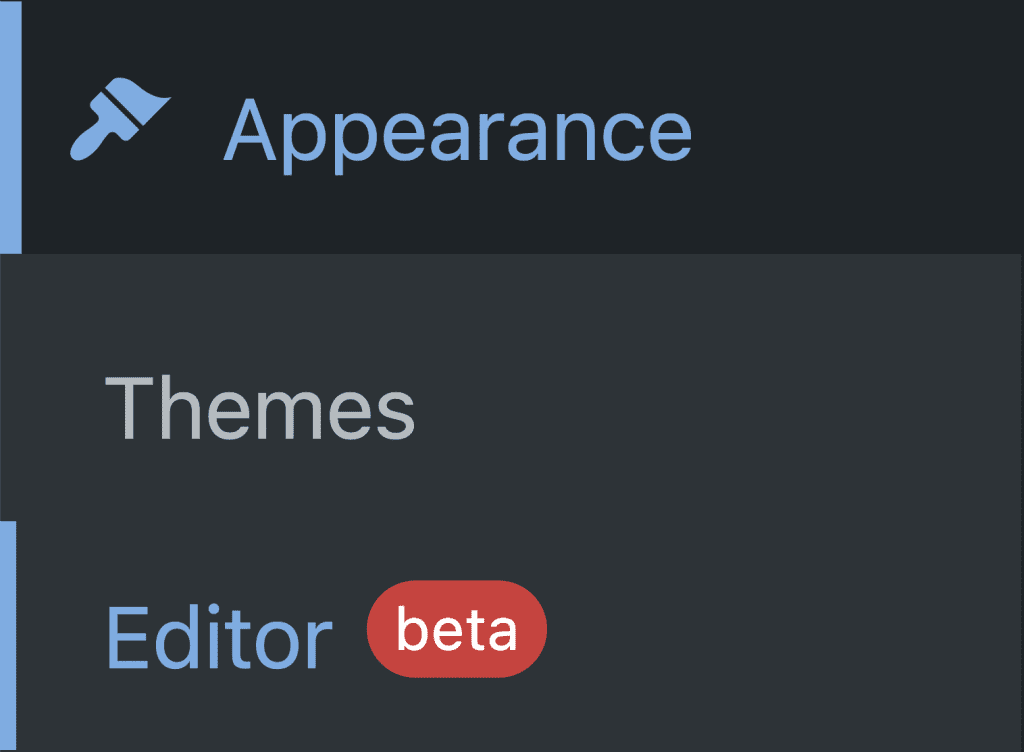
Task: Open the Themes submenu item
Action: 259,408
